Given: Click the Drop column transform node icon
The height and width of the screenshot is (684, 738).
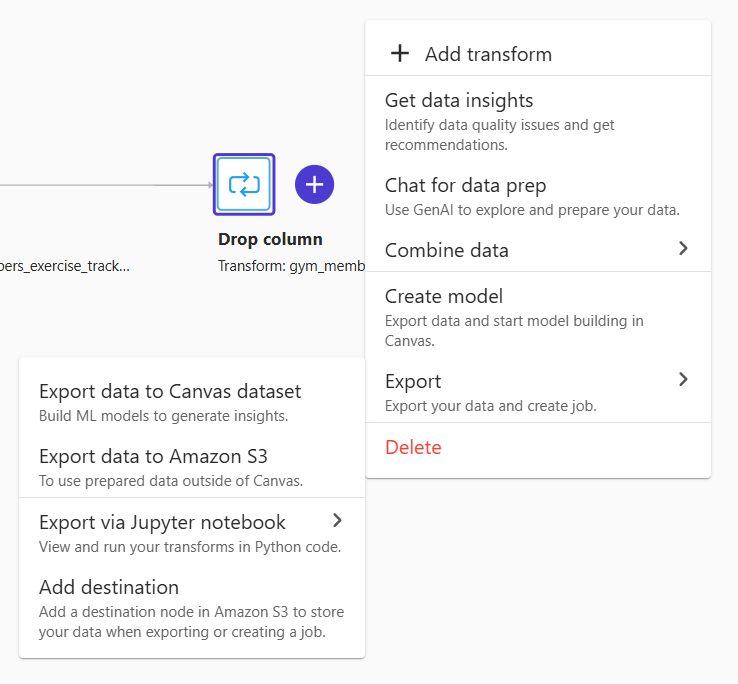Looking at the screenshot, I should click(244, 185).
